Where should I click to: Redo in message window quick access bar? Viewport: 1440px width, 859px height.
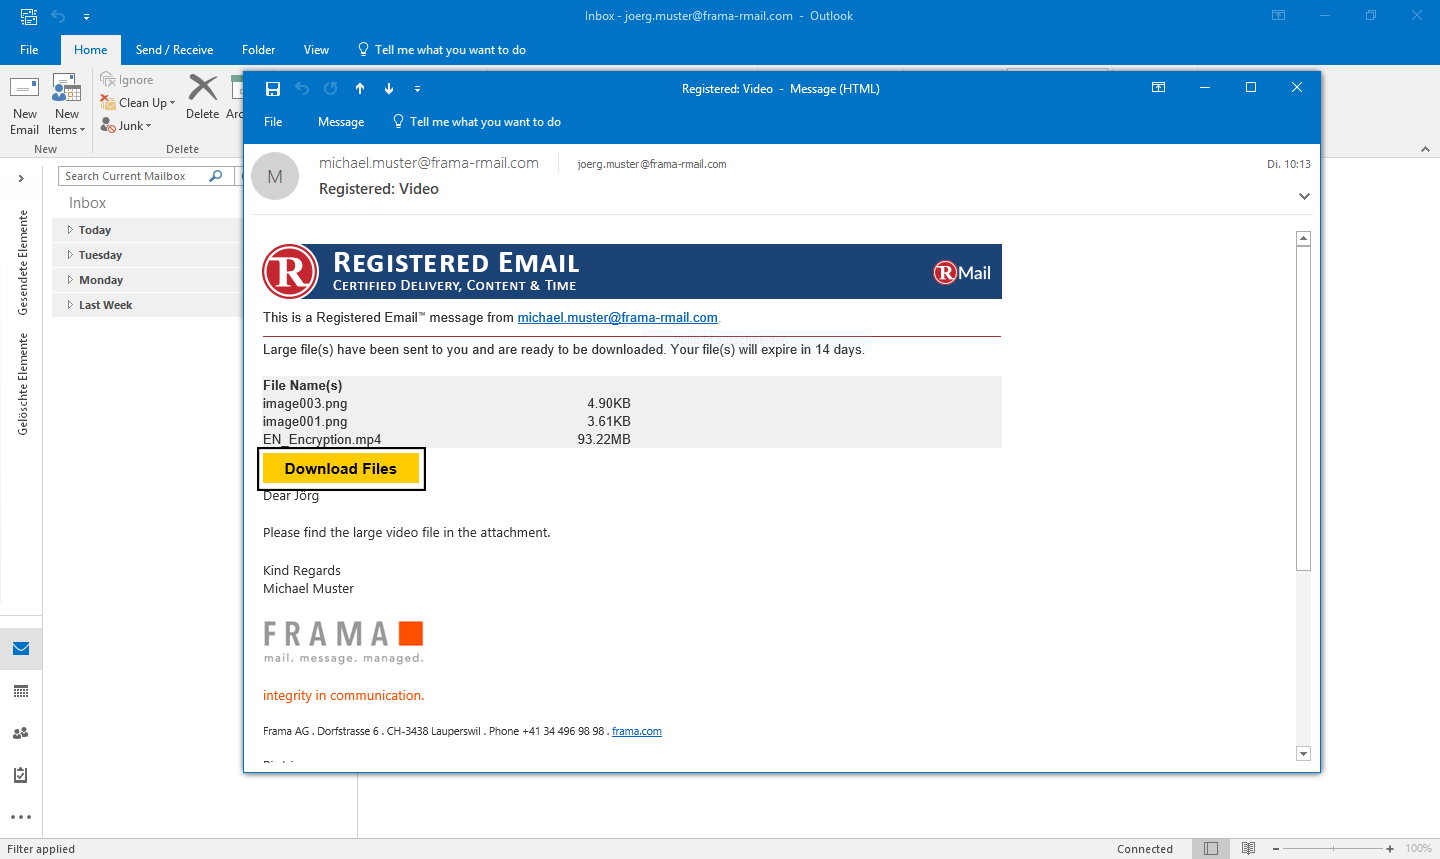coord(331,88)
